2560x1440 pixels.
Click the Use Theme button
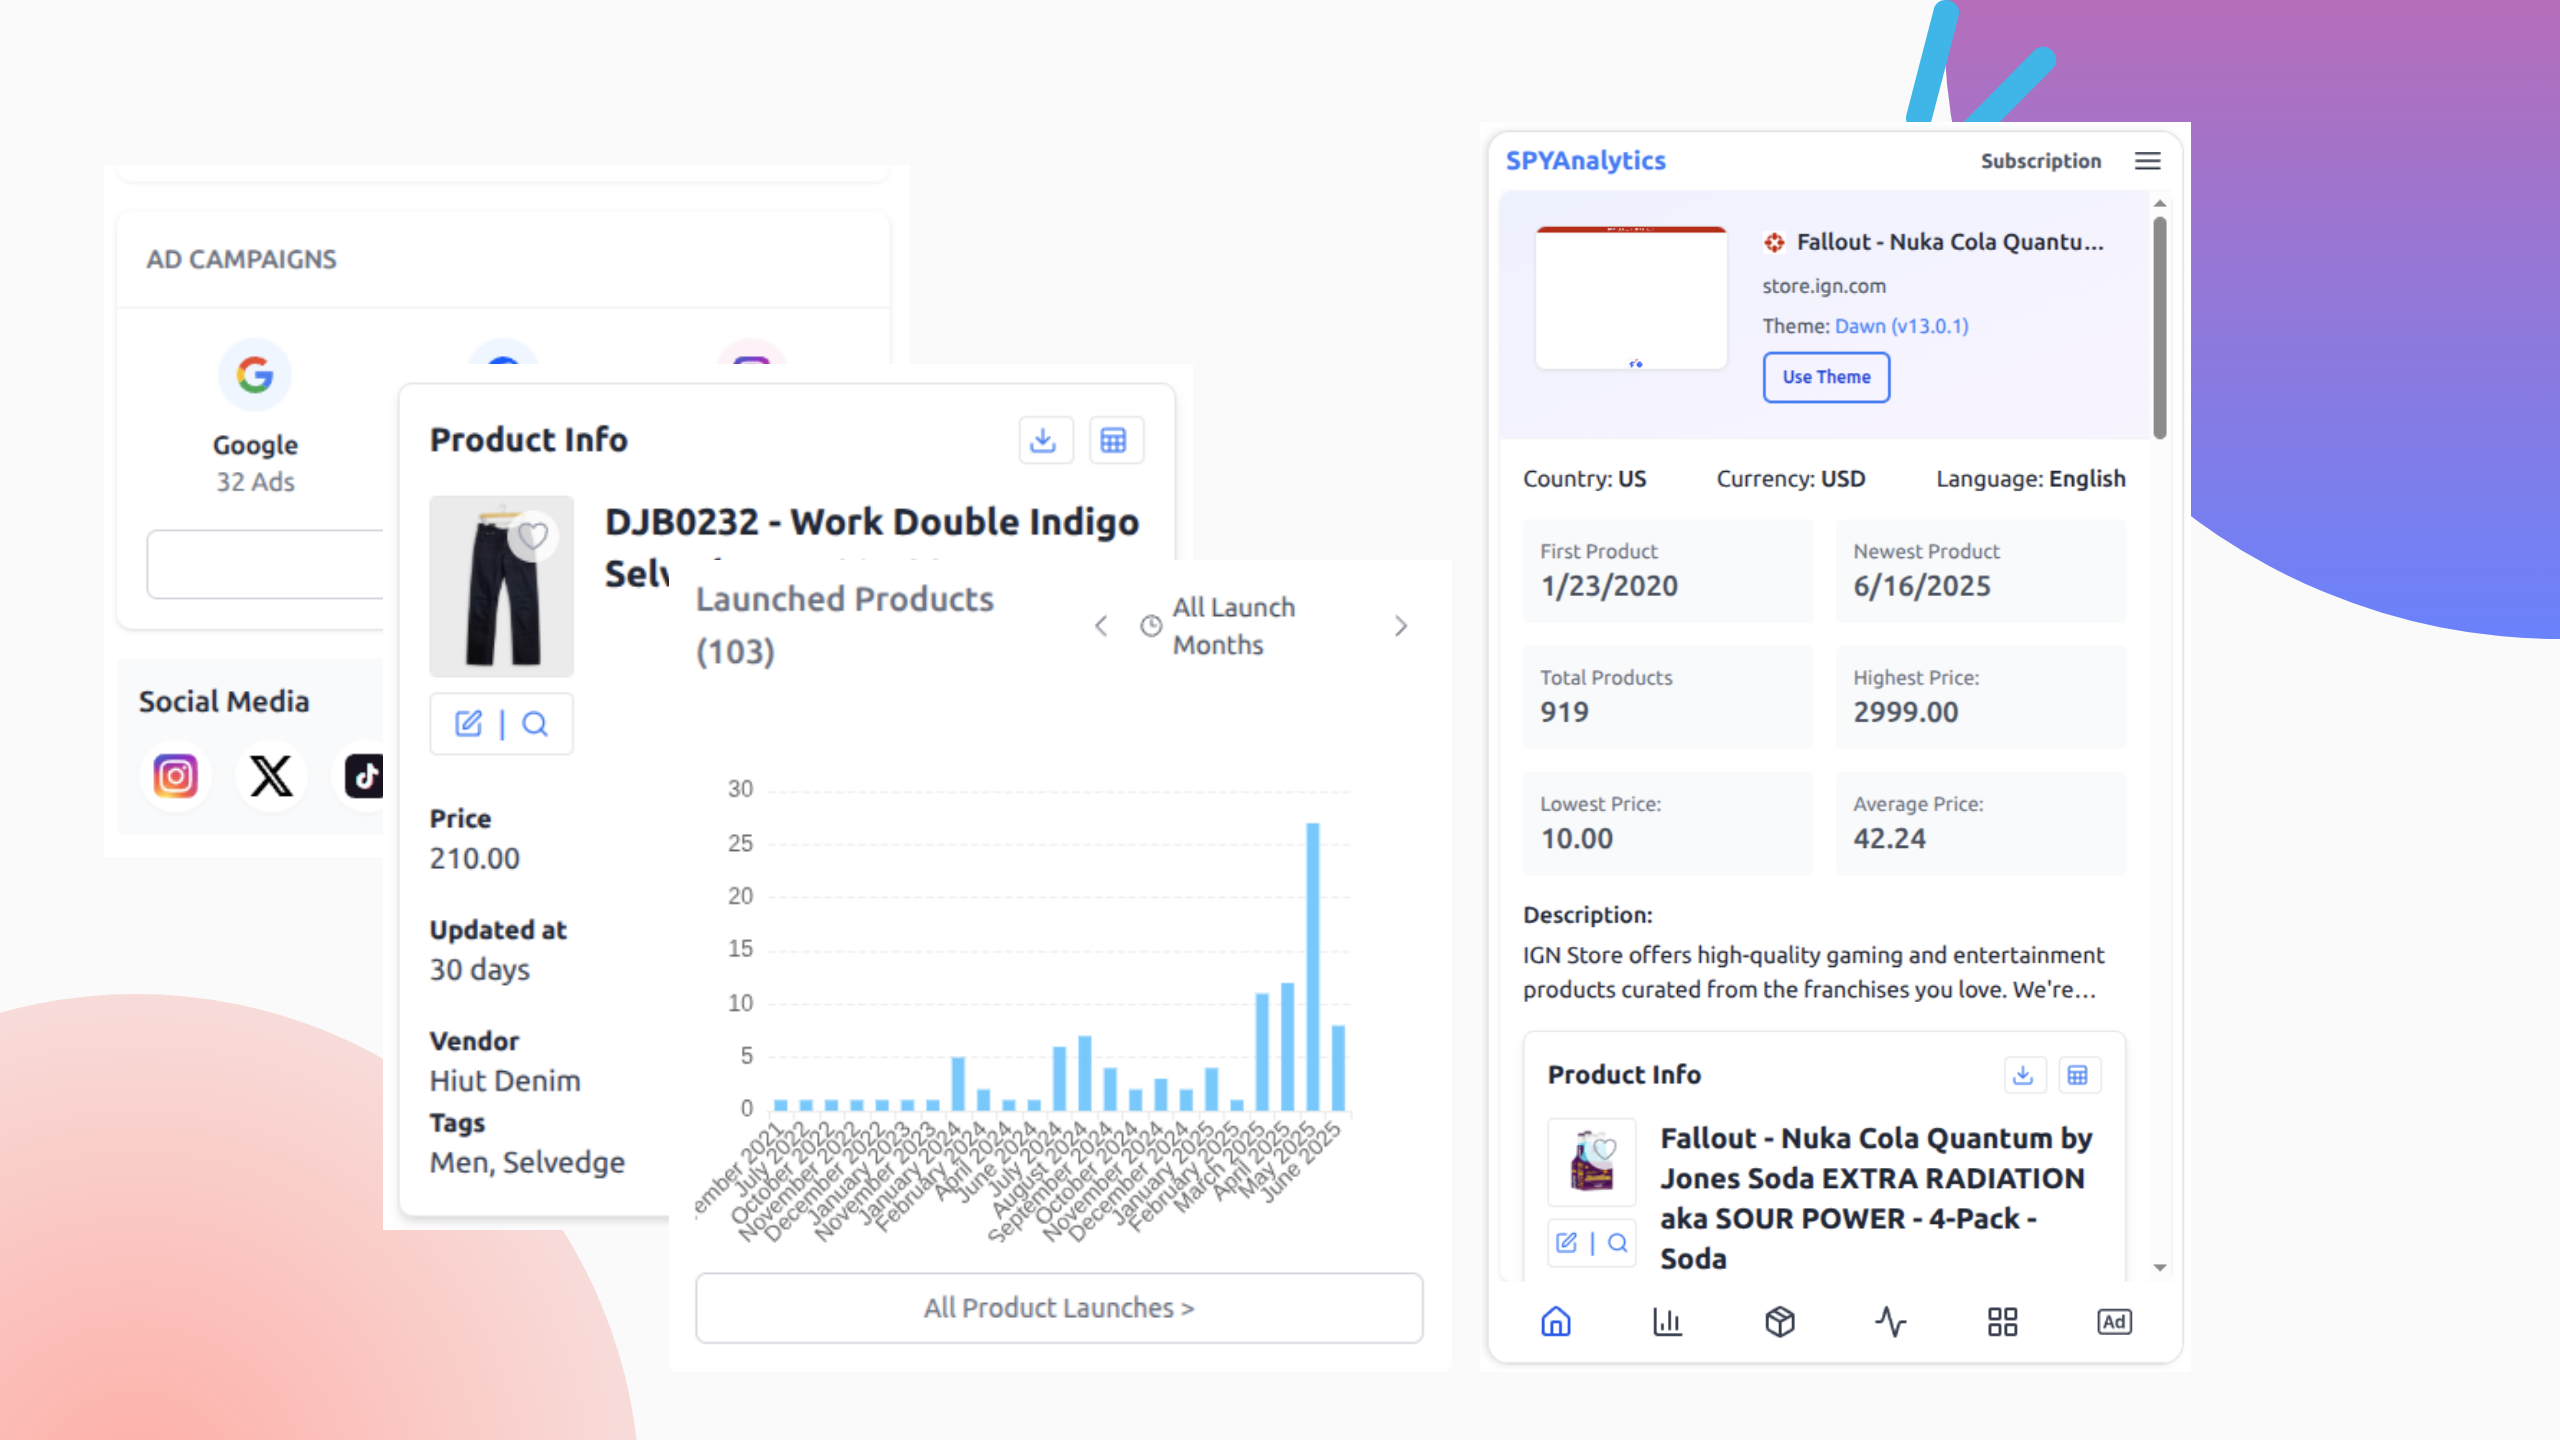tap(1826, 377)
